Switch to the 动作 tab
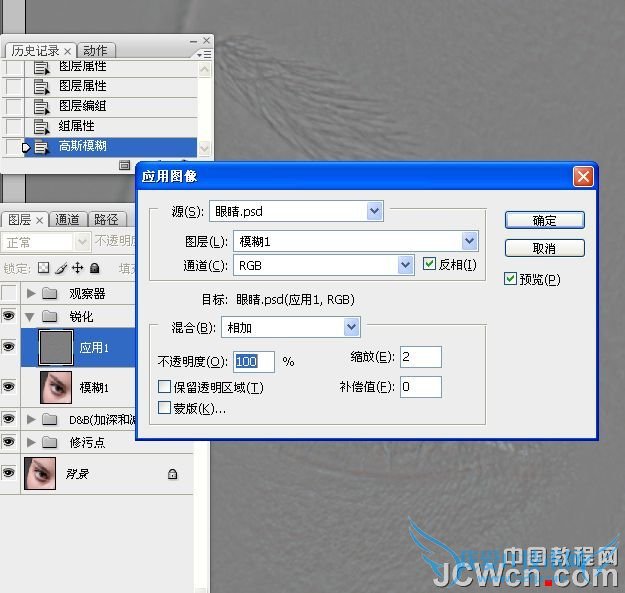Screen dimensions: 625x593 coord(95,51)
